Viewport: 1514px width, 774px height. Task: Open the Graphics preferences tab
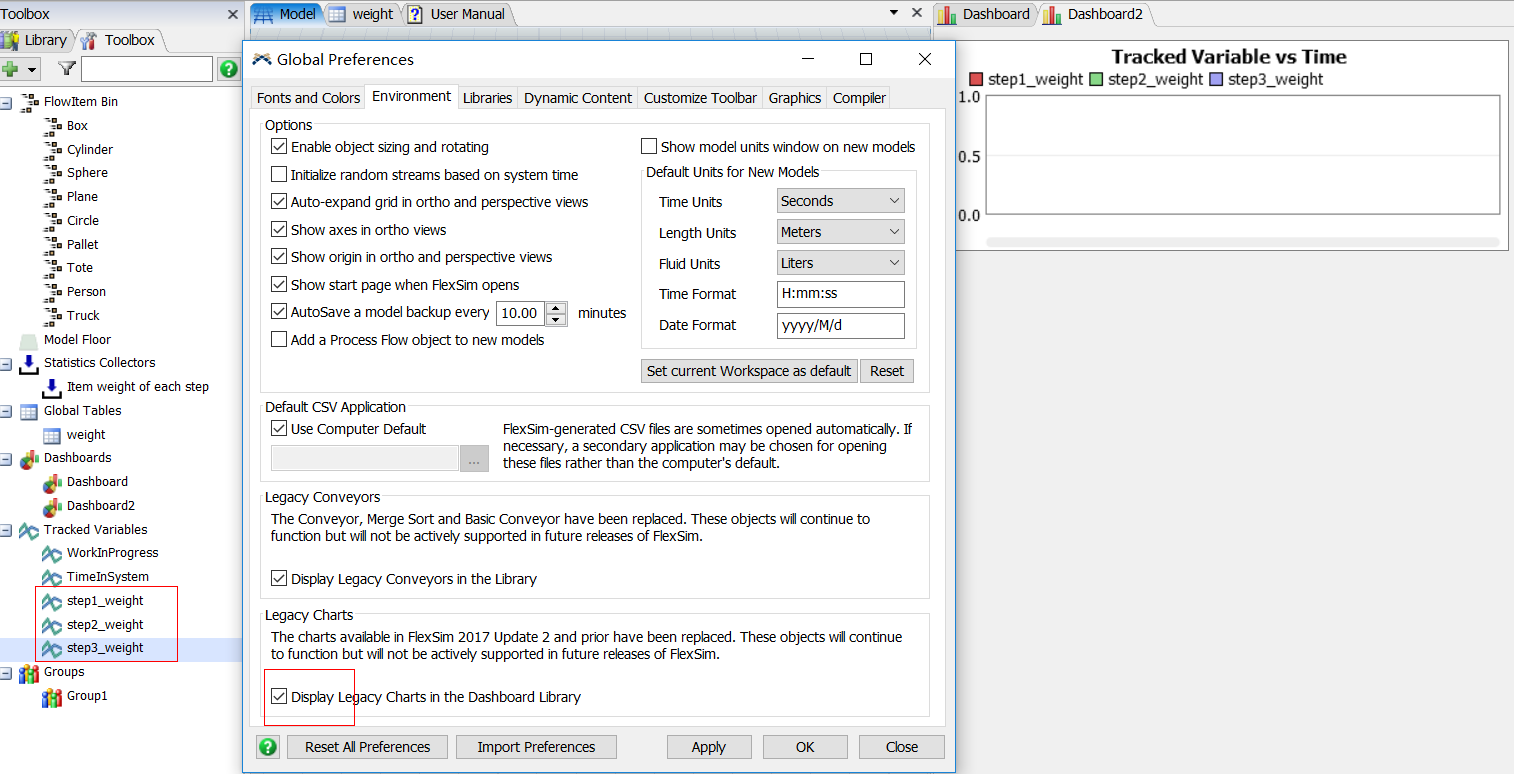point(794,98)
